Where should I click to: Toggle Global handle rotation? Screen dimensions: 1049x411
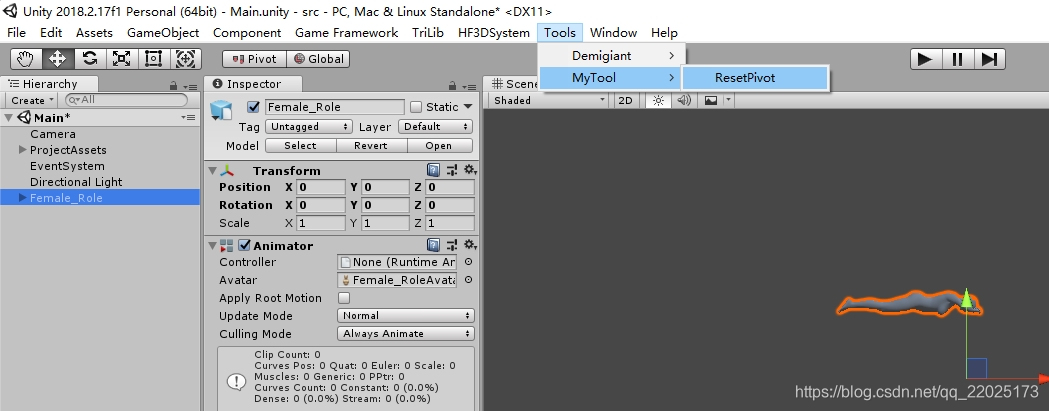(318, 59)
